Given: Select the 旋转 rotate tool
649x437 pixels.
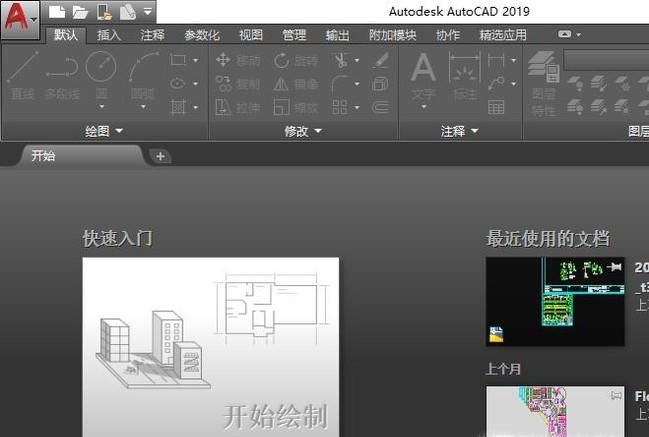Looking at the screenshot, I should click(296, 60).
